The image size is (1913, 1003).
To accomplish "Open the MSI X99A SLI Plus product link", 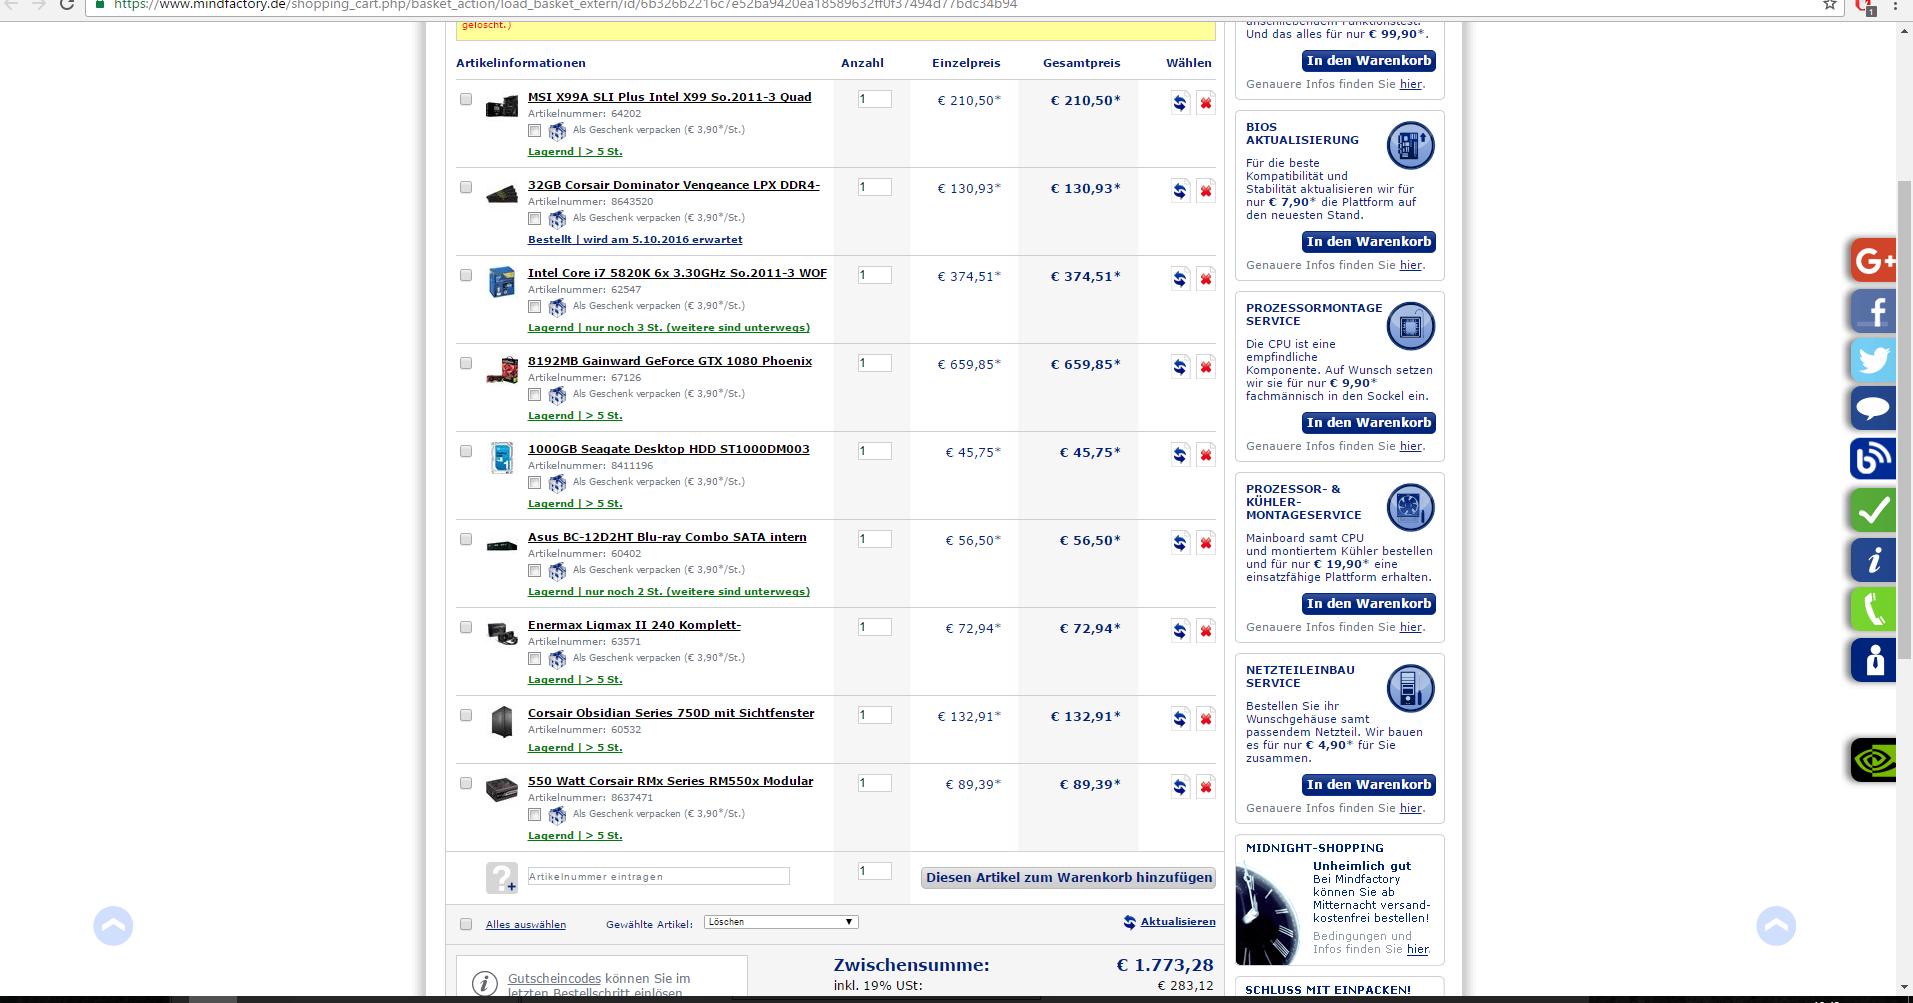I will tap(669, 97).
